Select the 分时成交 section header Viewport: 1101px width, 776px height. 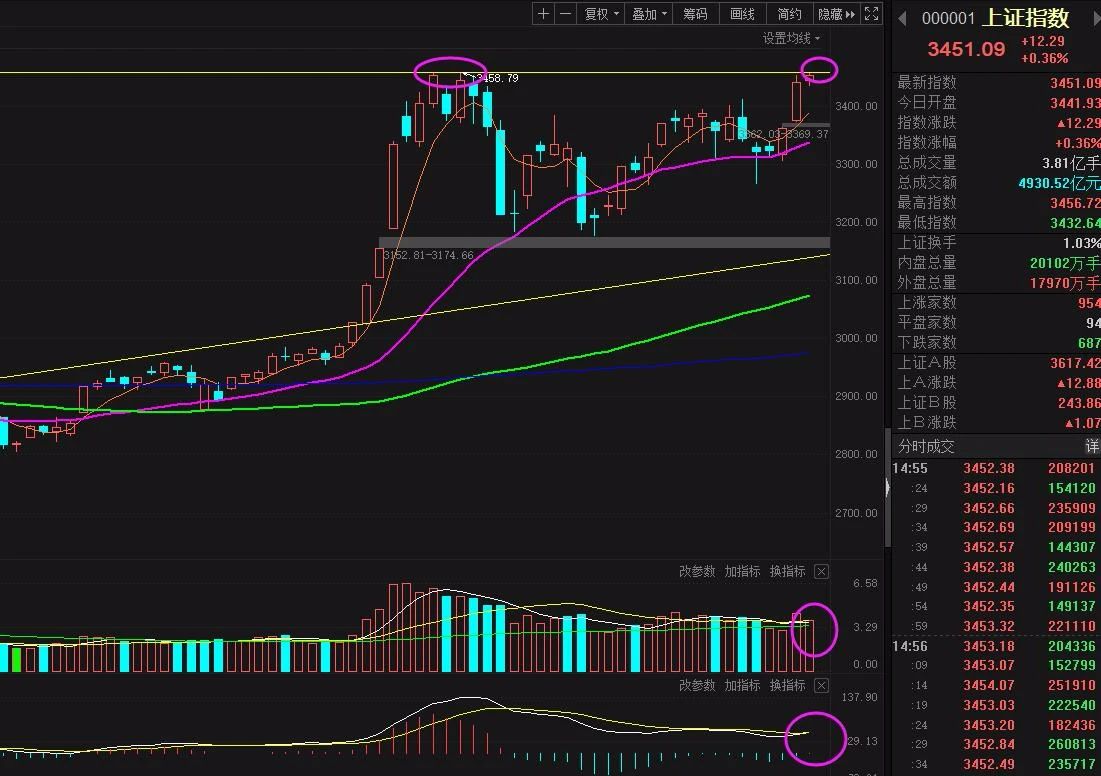(926, 447)
